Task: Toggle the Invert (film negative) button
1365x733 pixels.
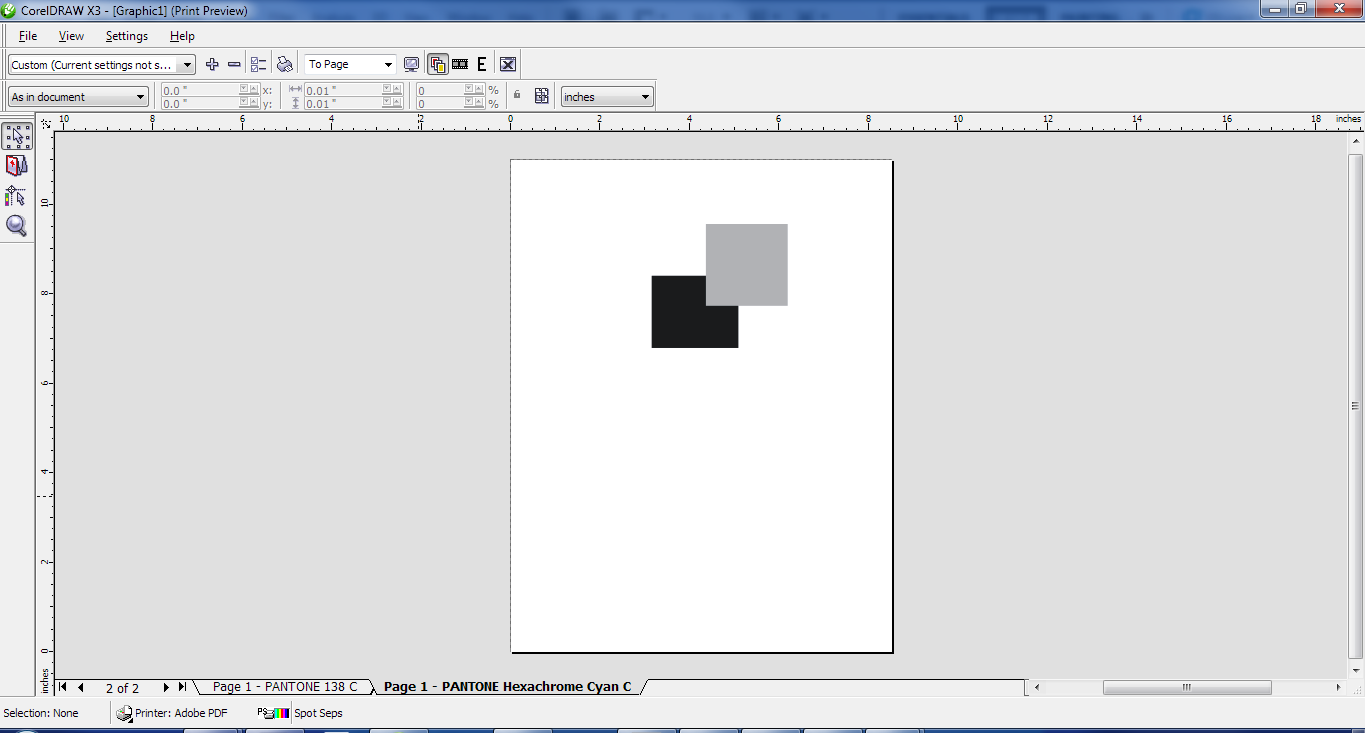Action: (460, 64)
